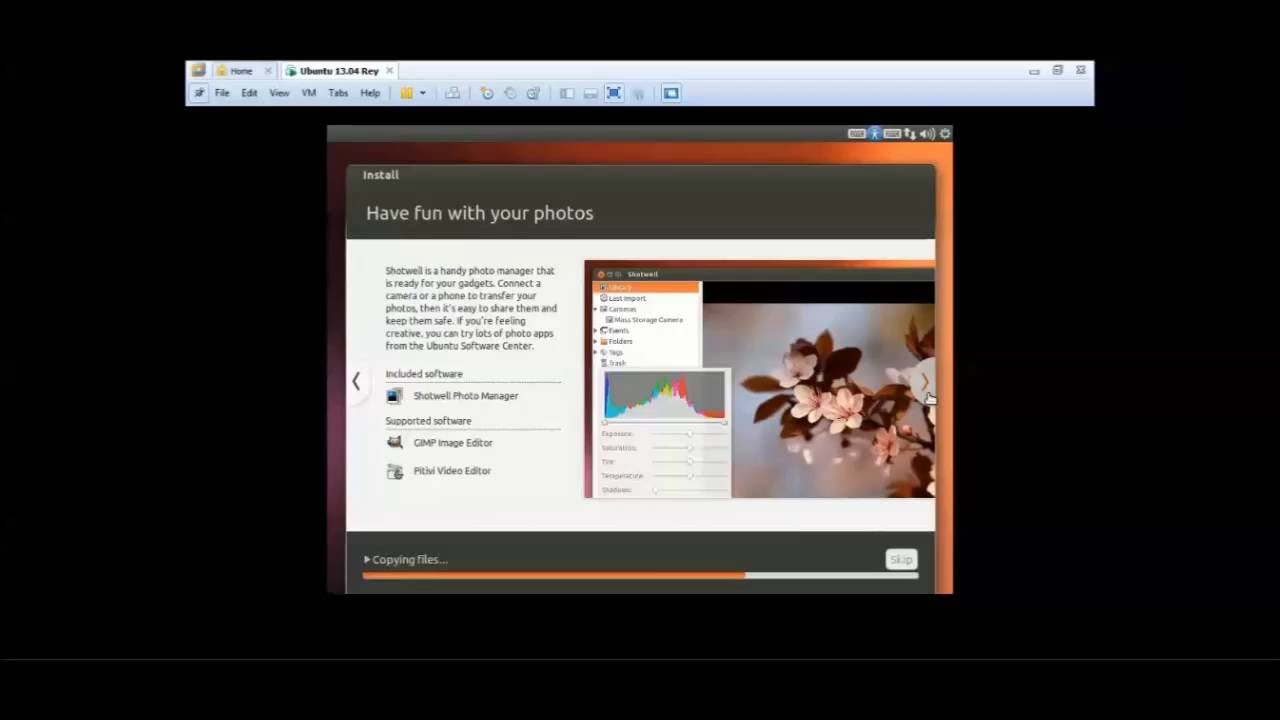The height and width of the screenshot is (720, 1280).
Task: Switch to Unity mode toolbar icon
Action: (x=637, y=93)
